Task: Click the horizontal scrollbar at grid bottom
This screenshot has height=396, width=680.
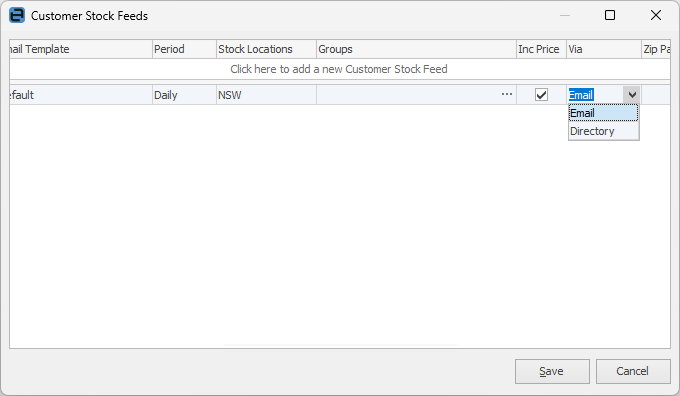Action: point(340,345)
